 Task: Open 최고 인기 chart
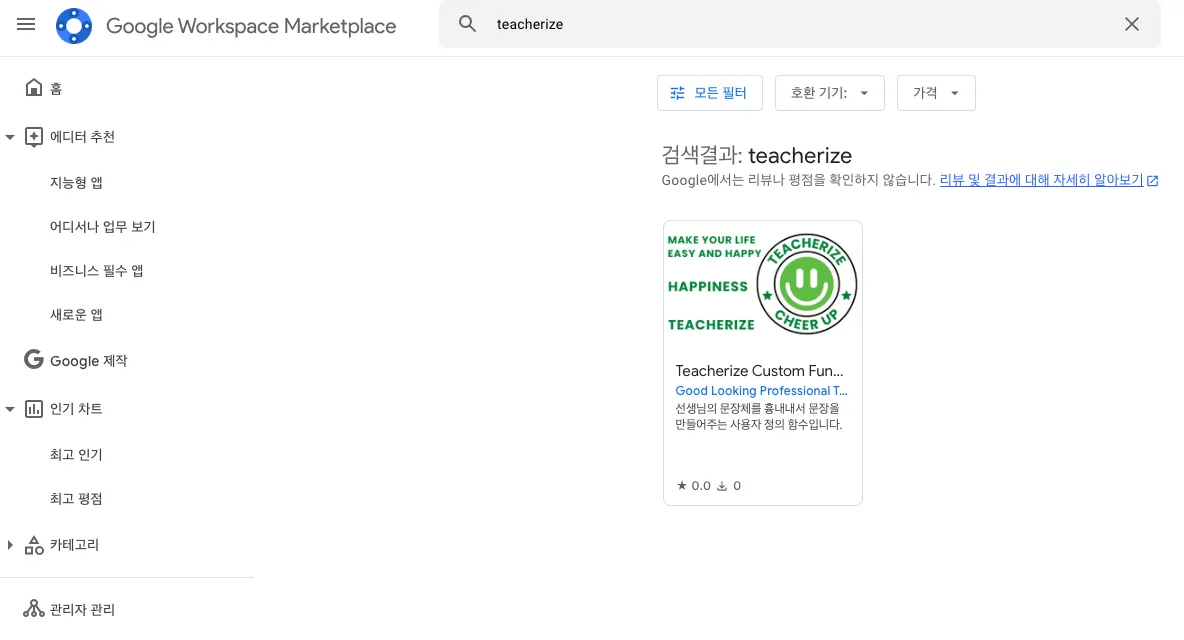click(76, 454)
